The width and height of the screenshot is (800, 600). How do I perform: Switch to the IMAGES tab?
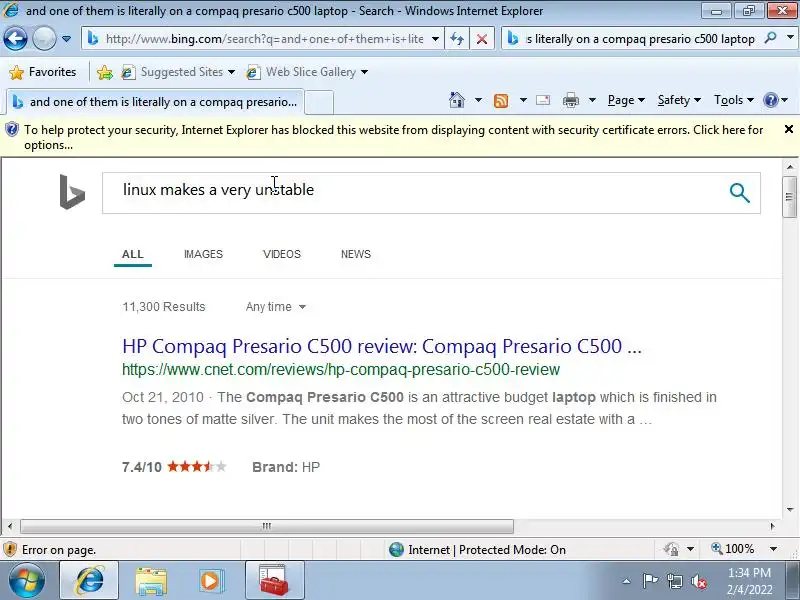pyautogui.click(x=203, y=254)
